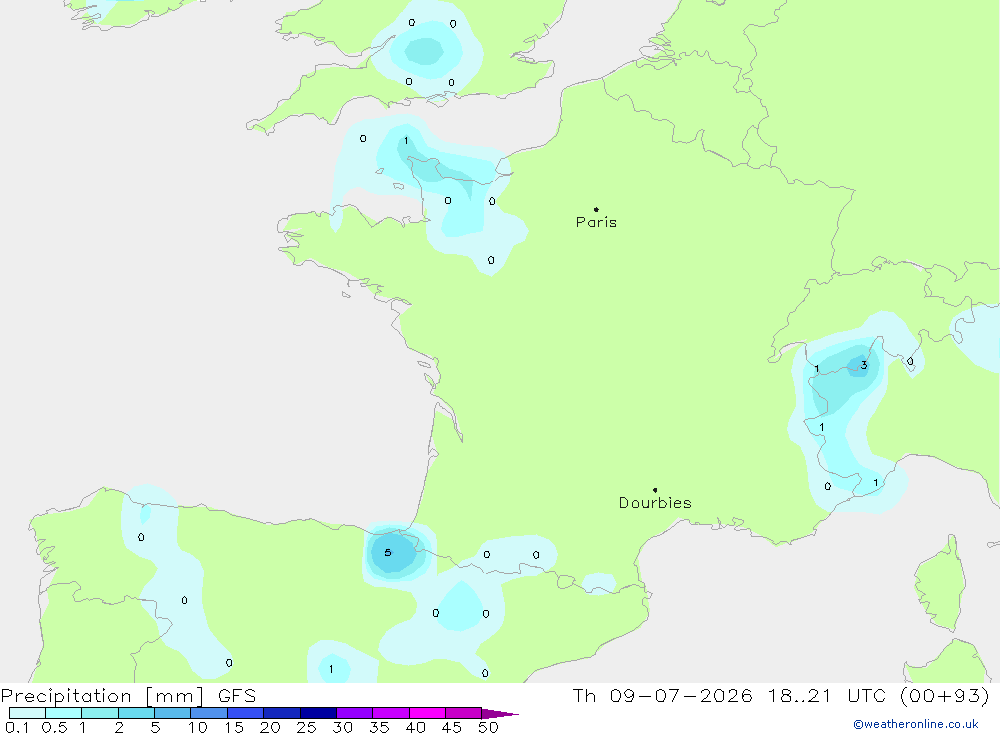1000x733 pixels.
Task: Click the '20' legend scale label
Action: (x=270, y=727)
